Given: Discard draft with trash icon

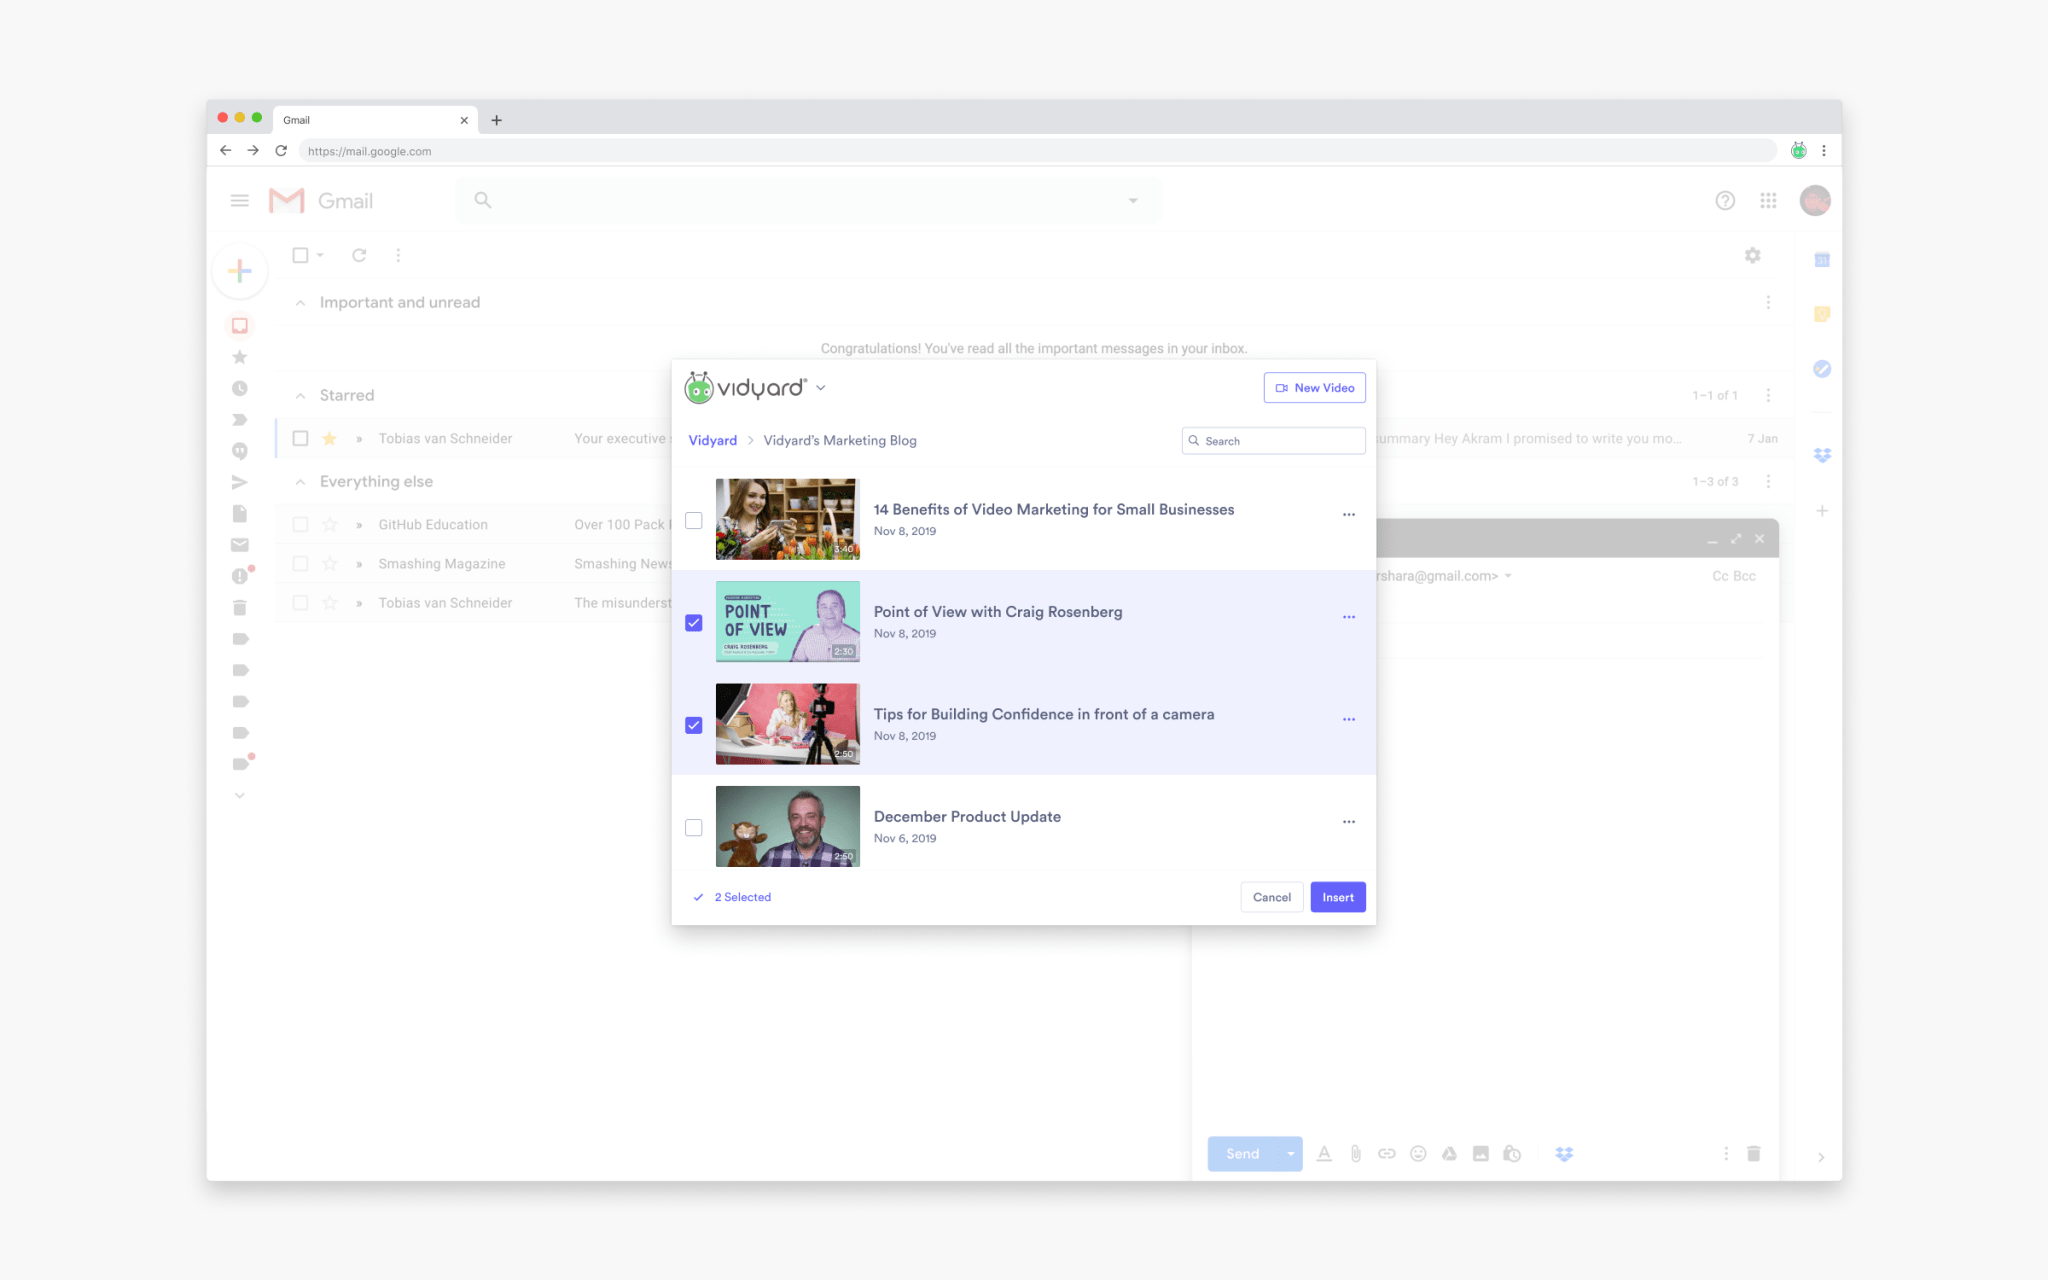Looking at the screenshot, I should tap(1753, 1154).
